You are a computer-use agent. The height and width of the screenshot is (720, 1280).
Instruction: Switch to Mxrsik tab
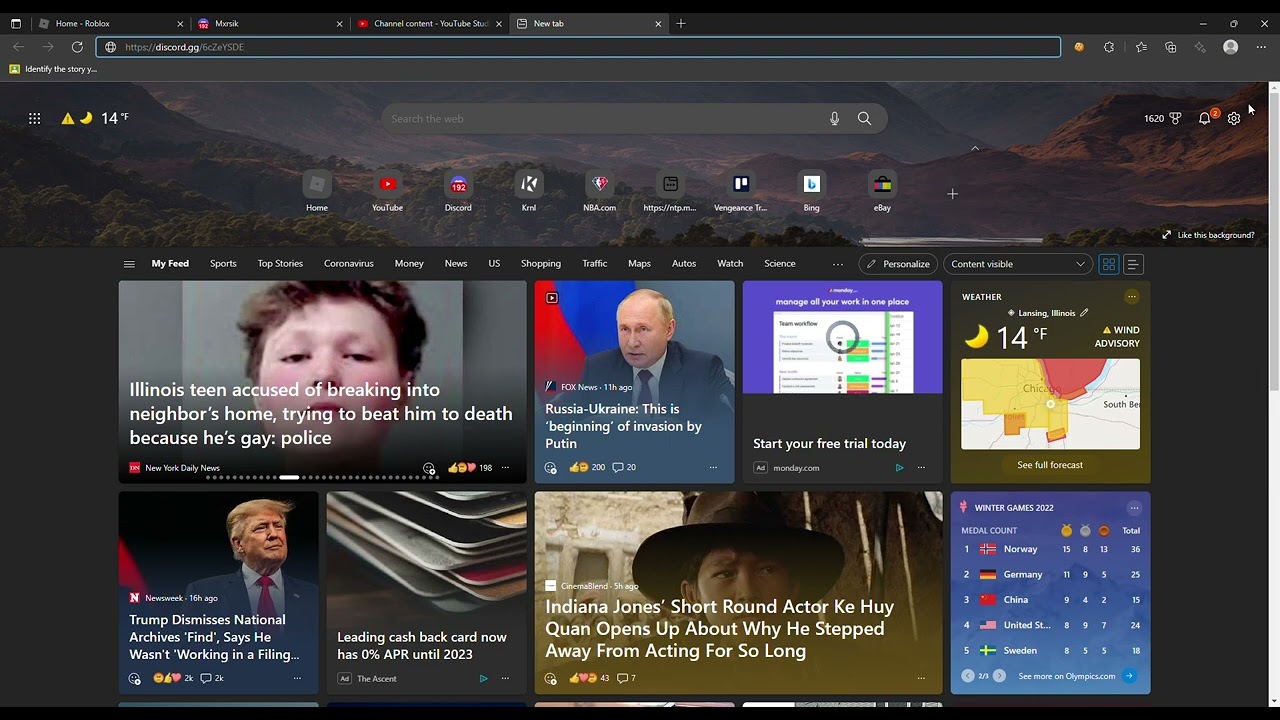[x=270, y=23]
